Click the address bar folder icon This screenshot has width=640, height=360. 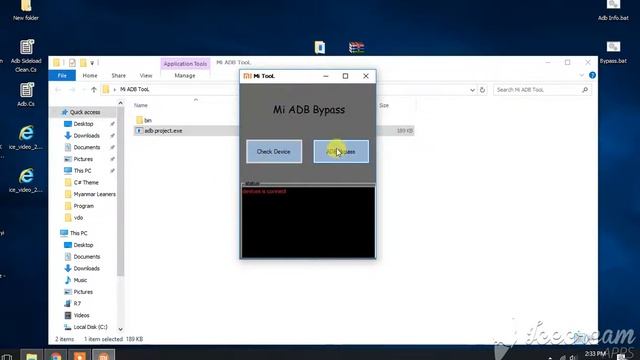(x=106, y=89)
